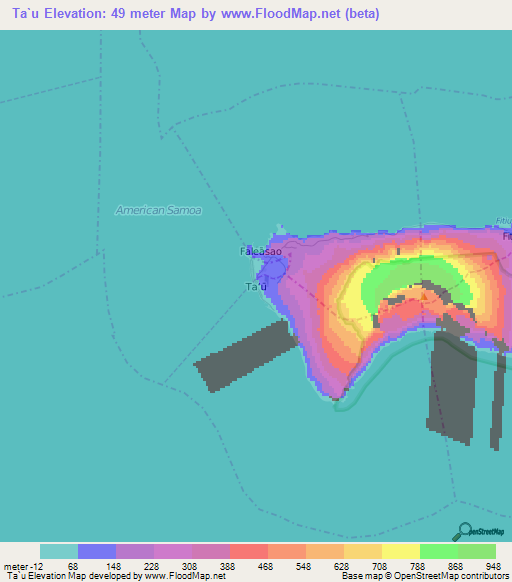Screen dimensions: 512x582
Task: Select the 308 meter legend swatch
Action: [x=211, y=552]
